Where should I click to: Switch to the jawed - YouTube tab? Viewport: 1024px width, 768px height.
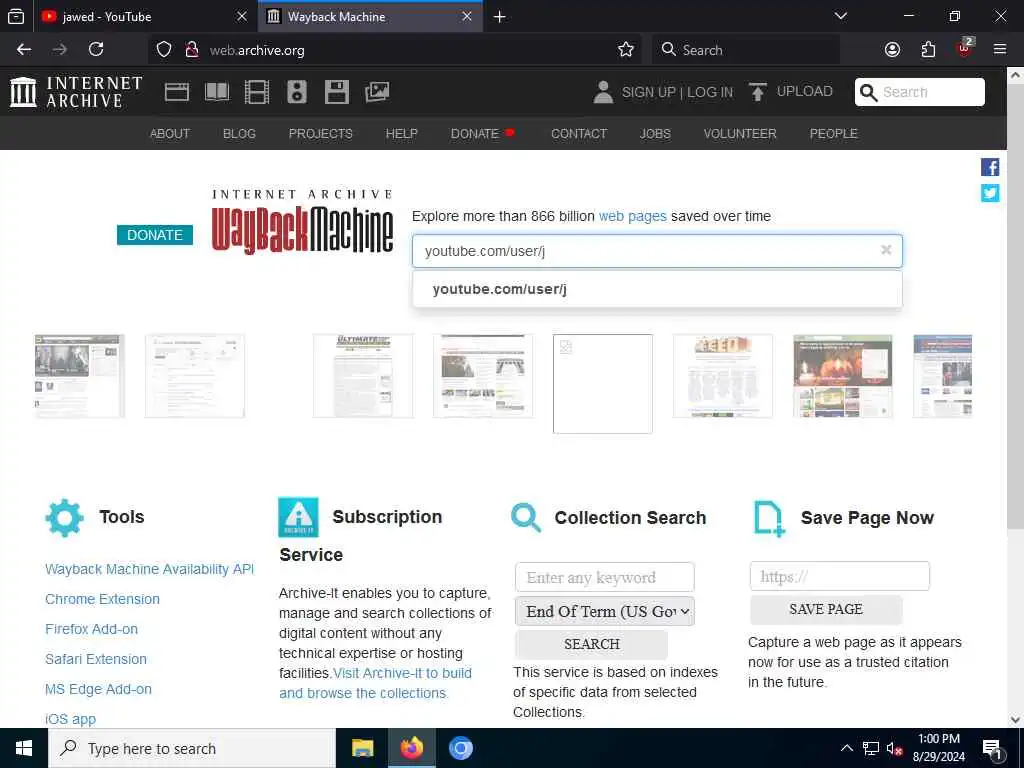tap(145, 16)
